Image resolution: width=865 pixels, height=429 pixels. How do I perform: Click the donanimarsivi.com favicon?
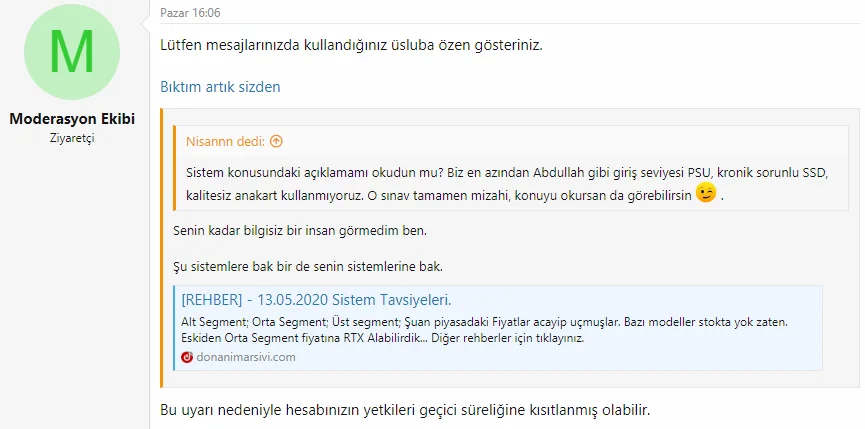[x=187, y=357]
